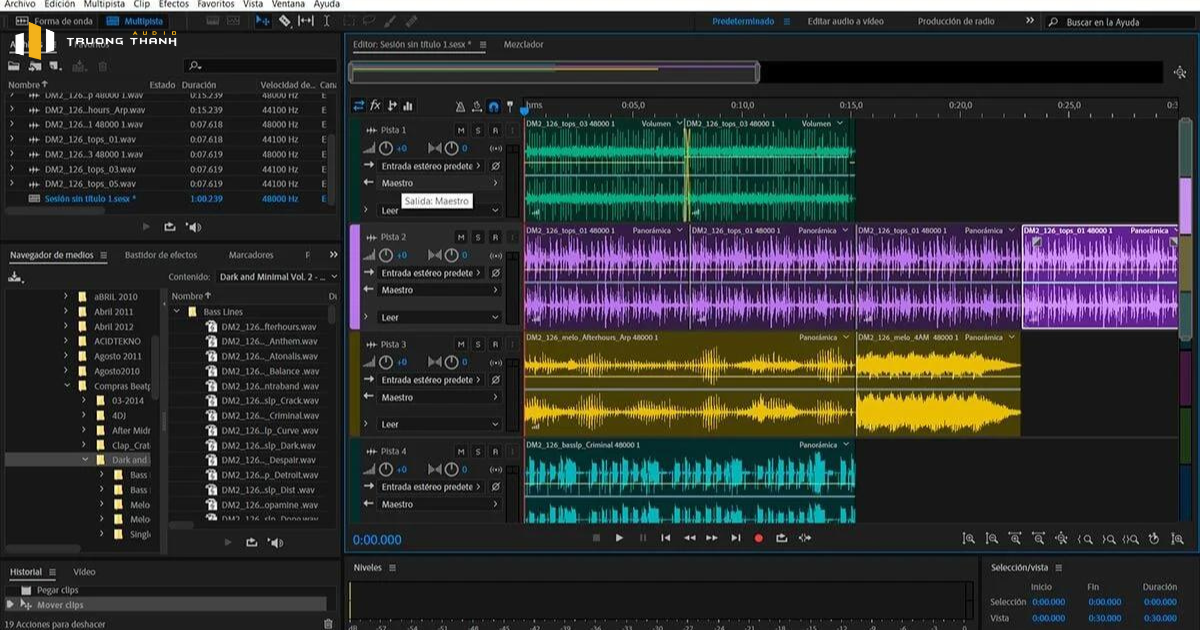The height and width of the screenshot is (630, 1200).
Task: Toggle polarity reverse on Pista 1
Action: pyautogui.click(x=494, y=166)
